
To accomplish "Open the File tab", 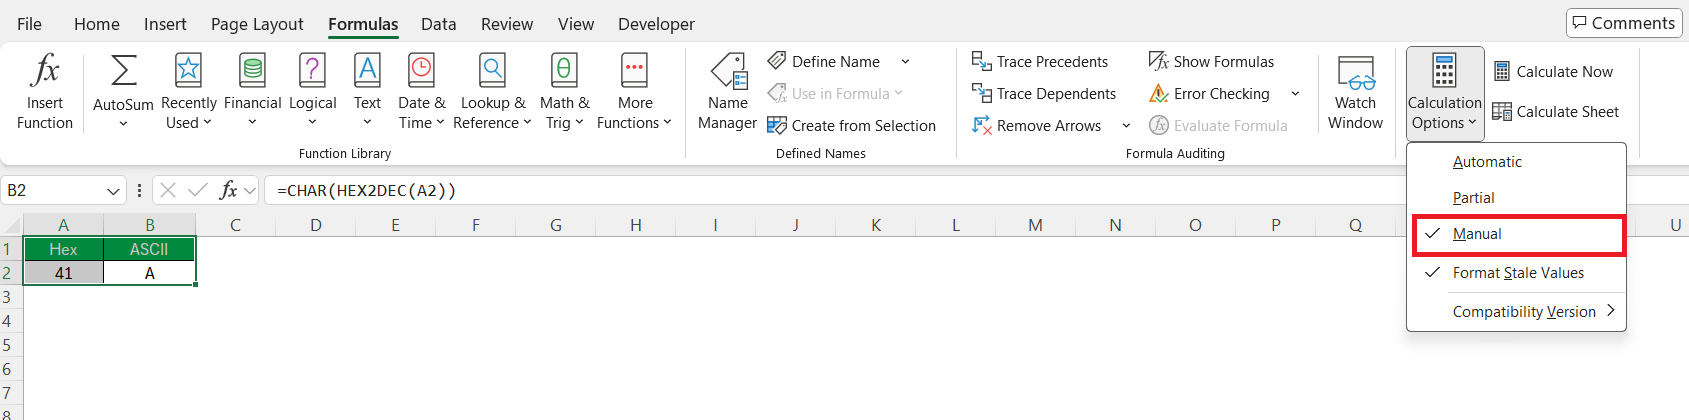I will [29, 24].
